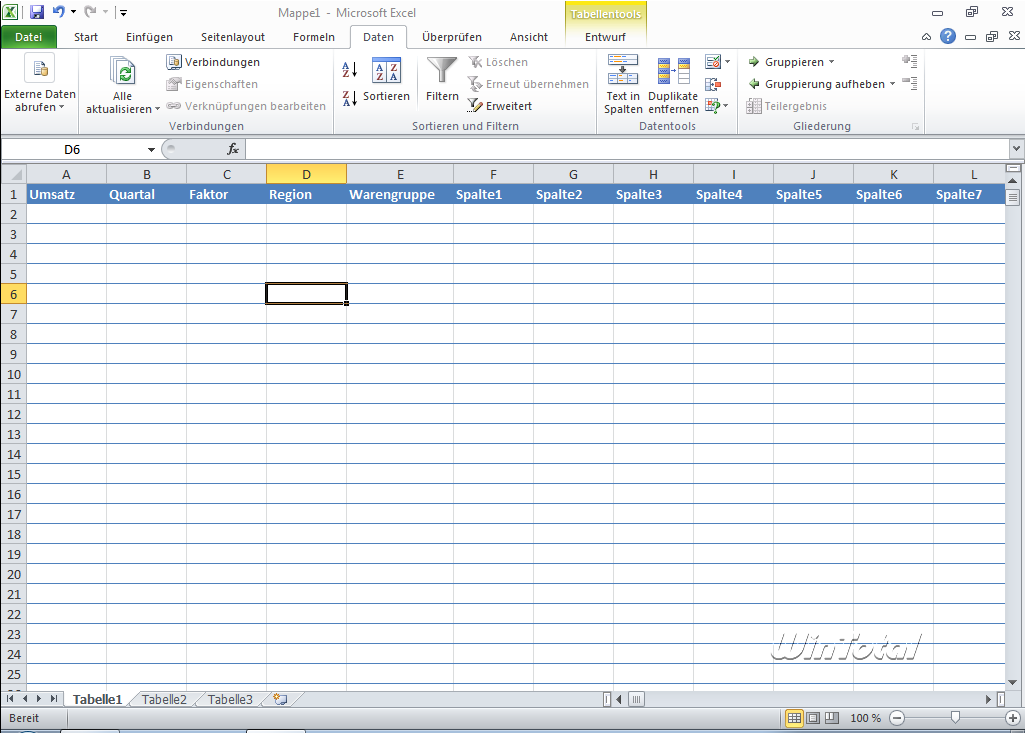Click show detail icon in Gliederung

point(910,61)
